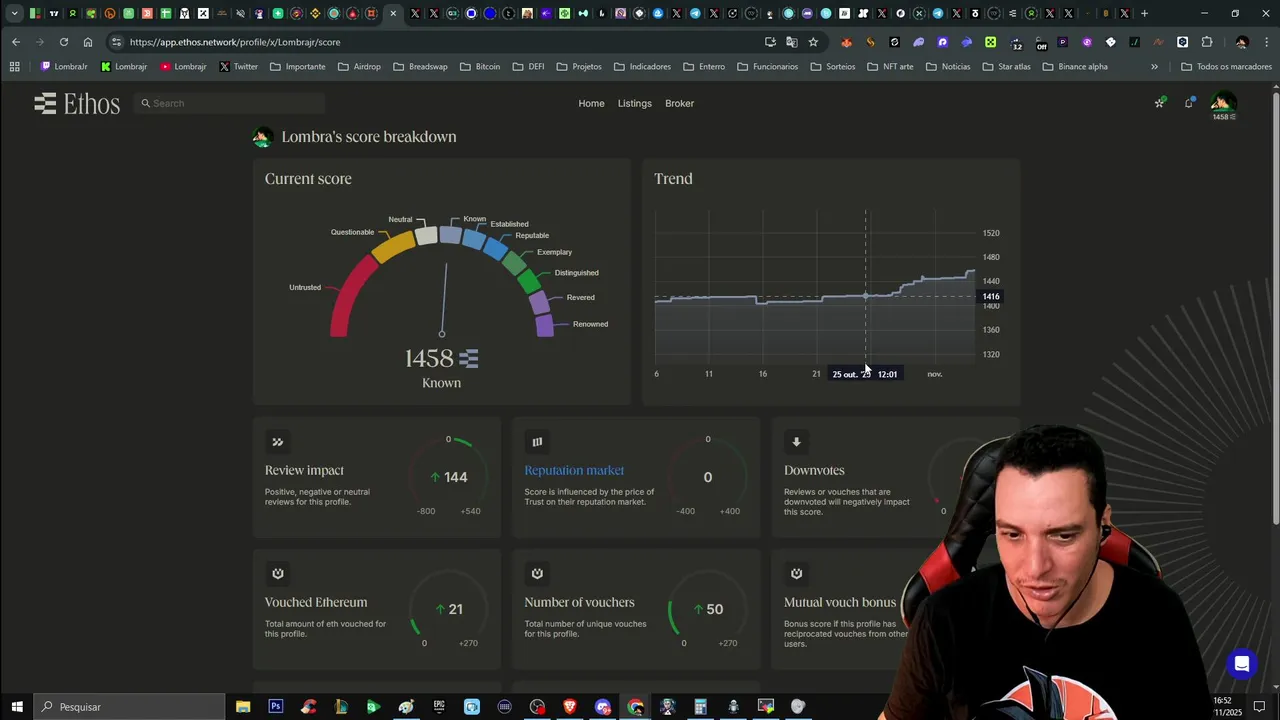
Task: Open File Explorer from the taskbar
Action: pyautogui.click(x=243, y=707)
